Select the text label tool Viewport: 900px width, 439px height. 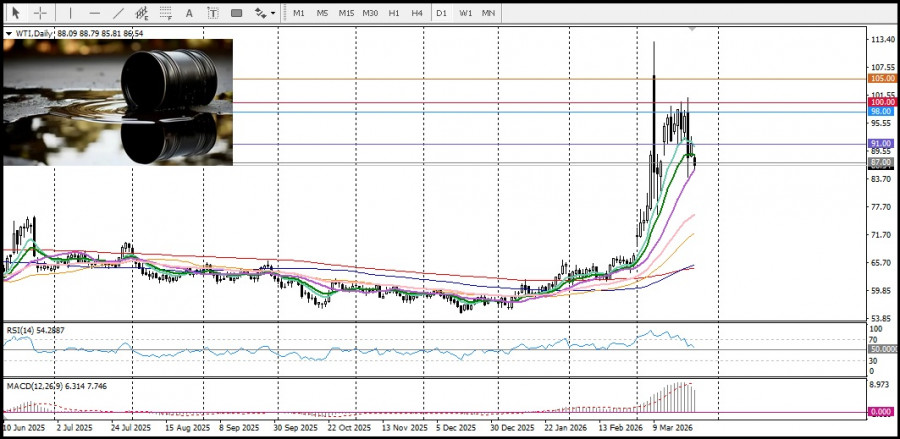pyautogui.click(x=212, y=13)
